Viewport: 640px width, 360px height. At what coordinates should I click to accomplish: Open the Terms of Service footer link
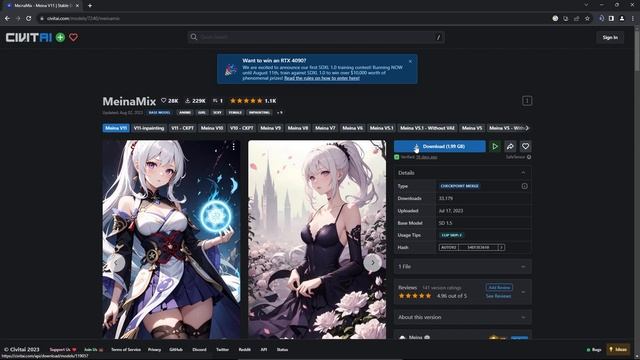tap(126, 350)
